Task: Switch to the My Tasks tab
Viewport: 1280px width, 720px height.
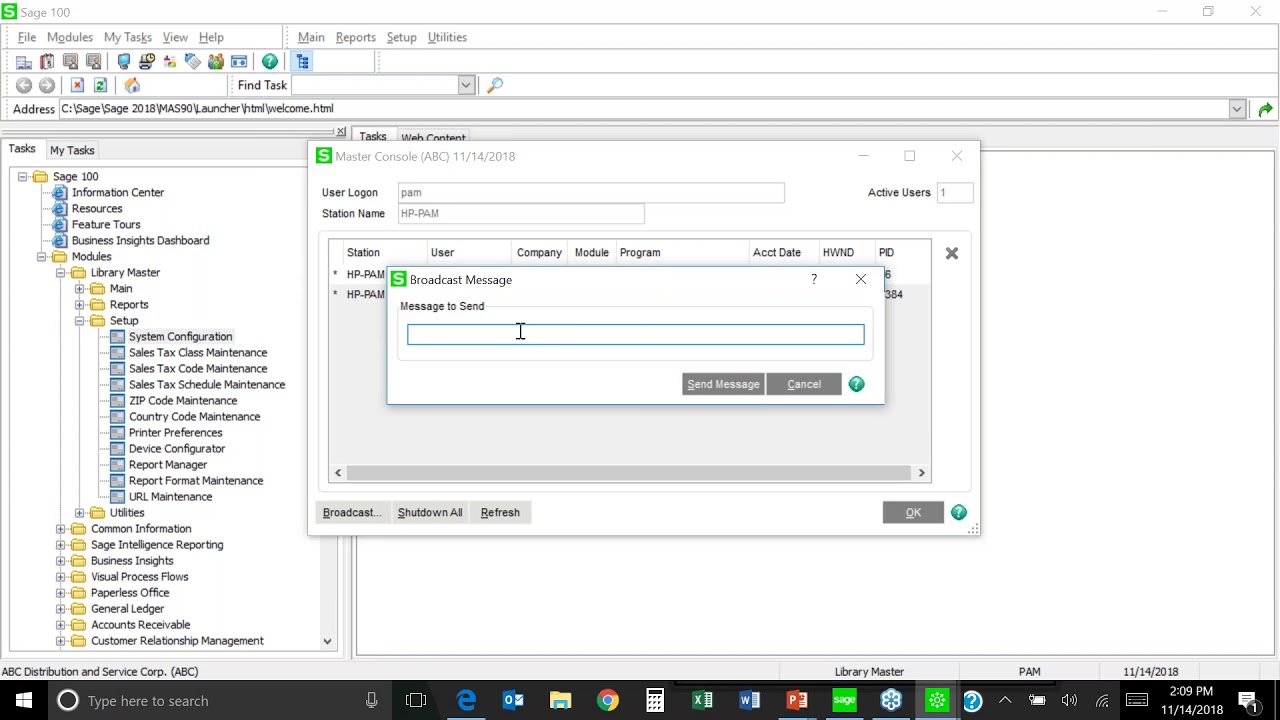Action: [x=72, y=150]
